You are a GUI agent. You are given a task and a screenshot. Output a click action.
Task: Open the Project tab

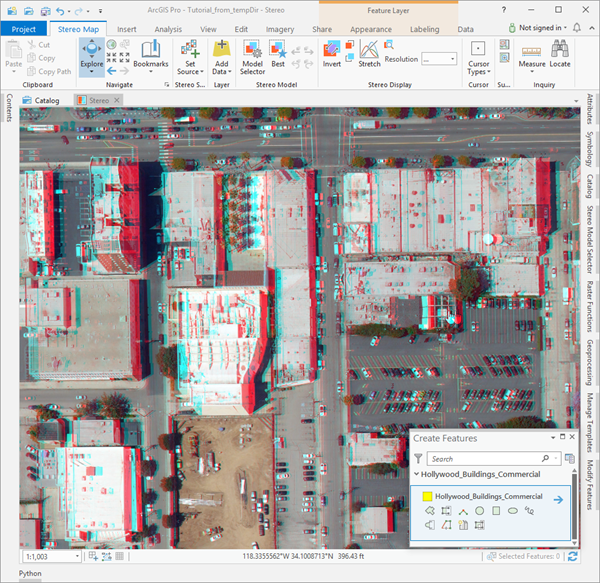[23, 29]
